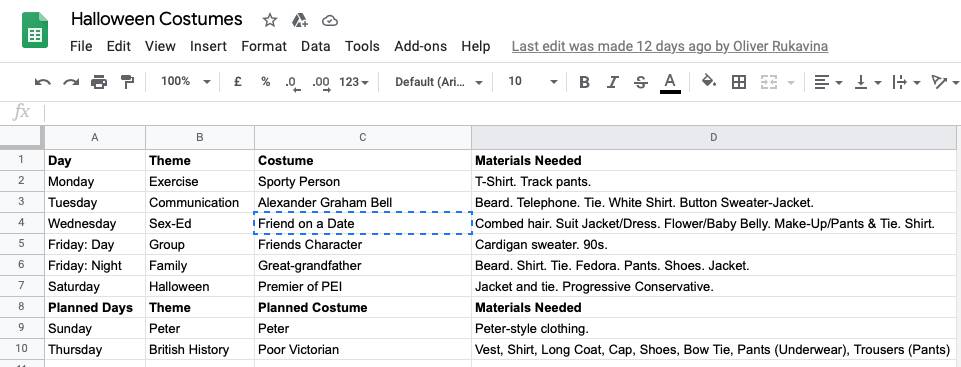Format as currency with pound icon
The image size is (961, 367).
click(238, 81)
